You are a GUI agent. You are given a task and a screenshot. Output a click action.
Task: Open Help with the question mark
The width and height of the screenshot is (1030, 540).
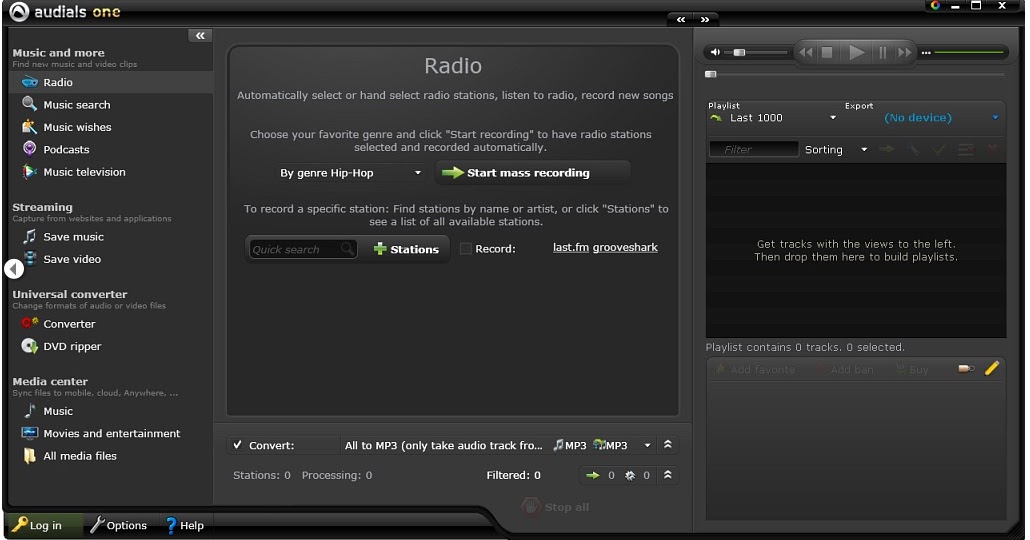click(x=184, y=525)
